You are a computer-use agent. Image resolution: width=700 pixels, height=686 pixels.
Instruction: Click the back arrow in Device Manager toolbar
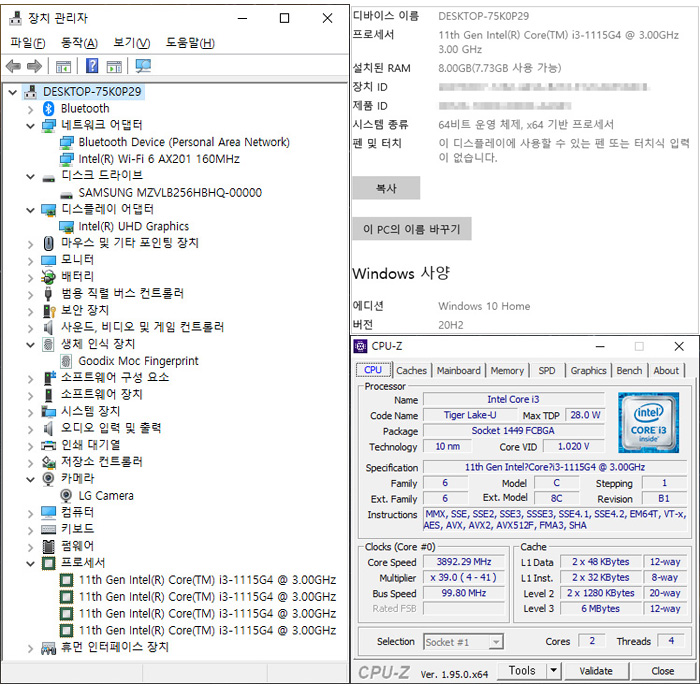click(x=13, y=67)
